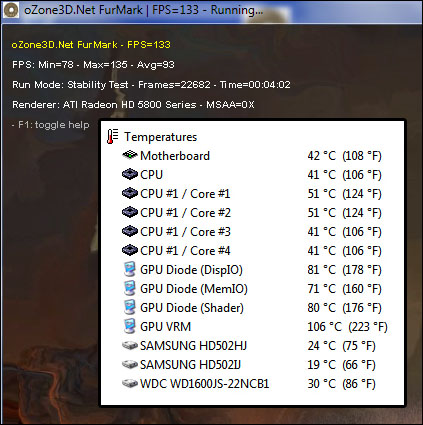Click the Temperatures section header
Image resolution: width=423 pixels, height=425 pixels.
(x=160, y=137)
